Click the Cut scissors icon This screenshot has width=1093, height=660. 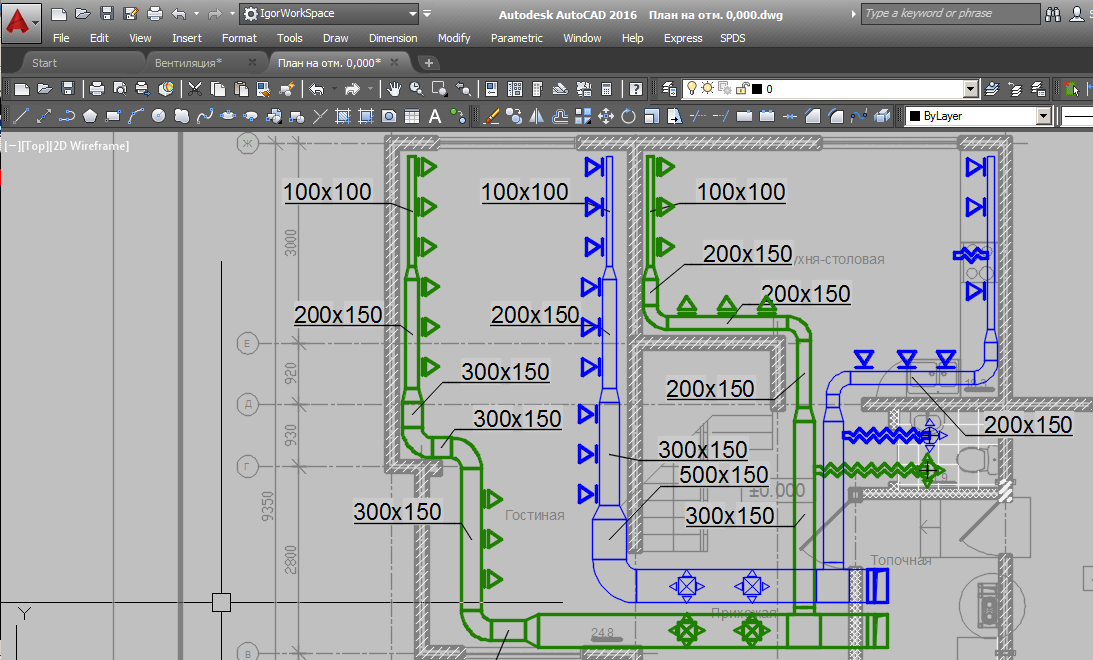195,89
